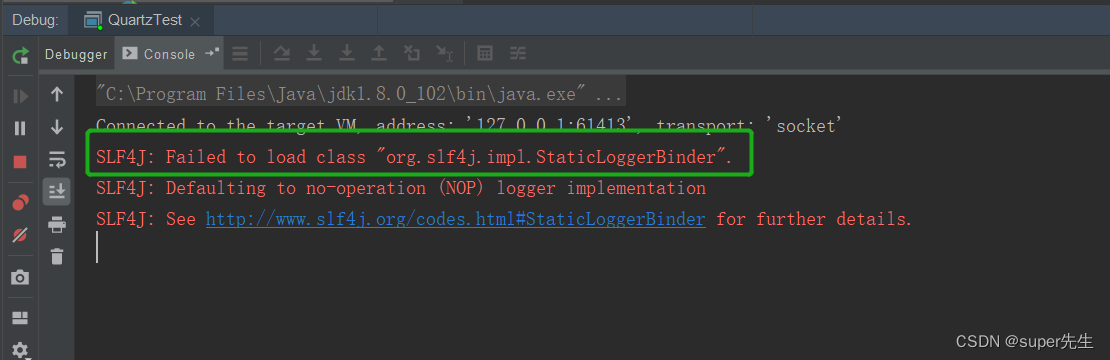Click the Show Execution Point lines icon
1110x360 pixels.
pos(241,53)
